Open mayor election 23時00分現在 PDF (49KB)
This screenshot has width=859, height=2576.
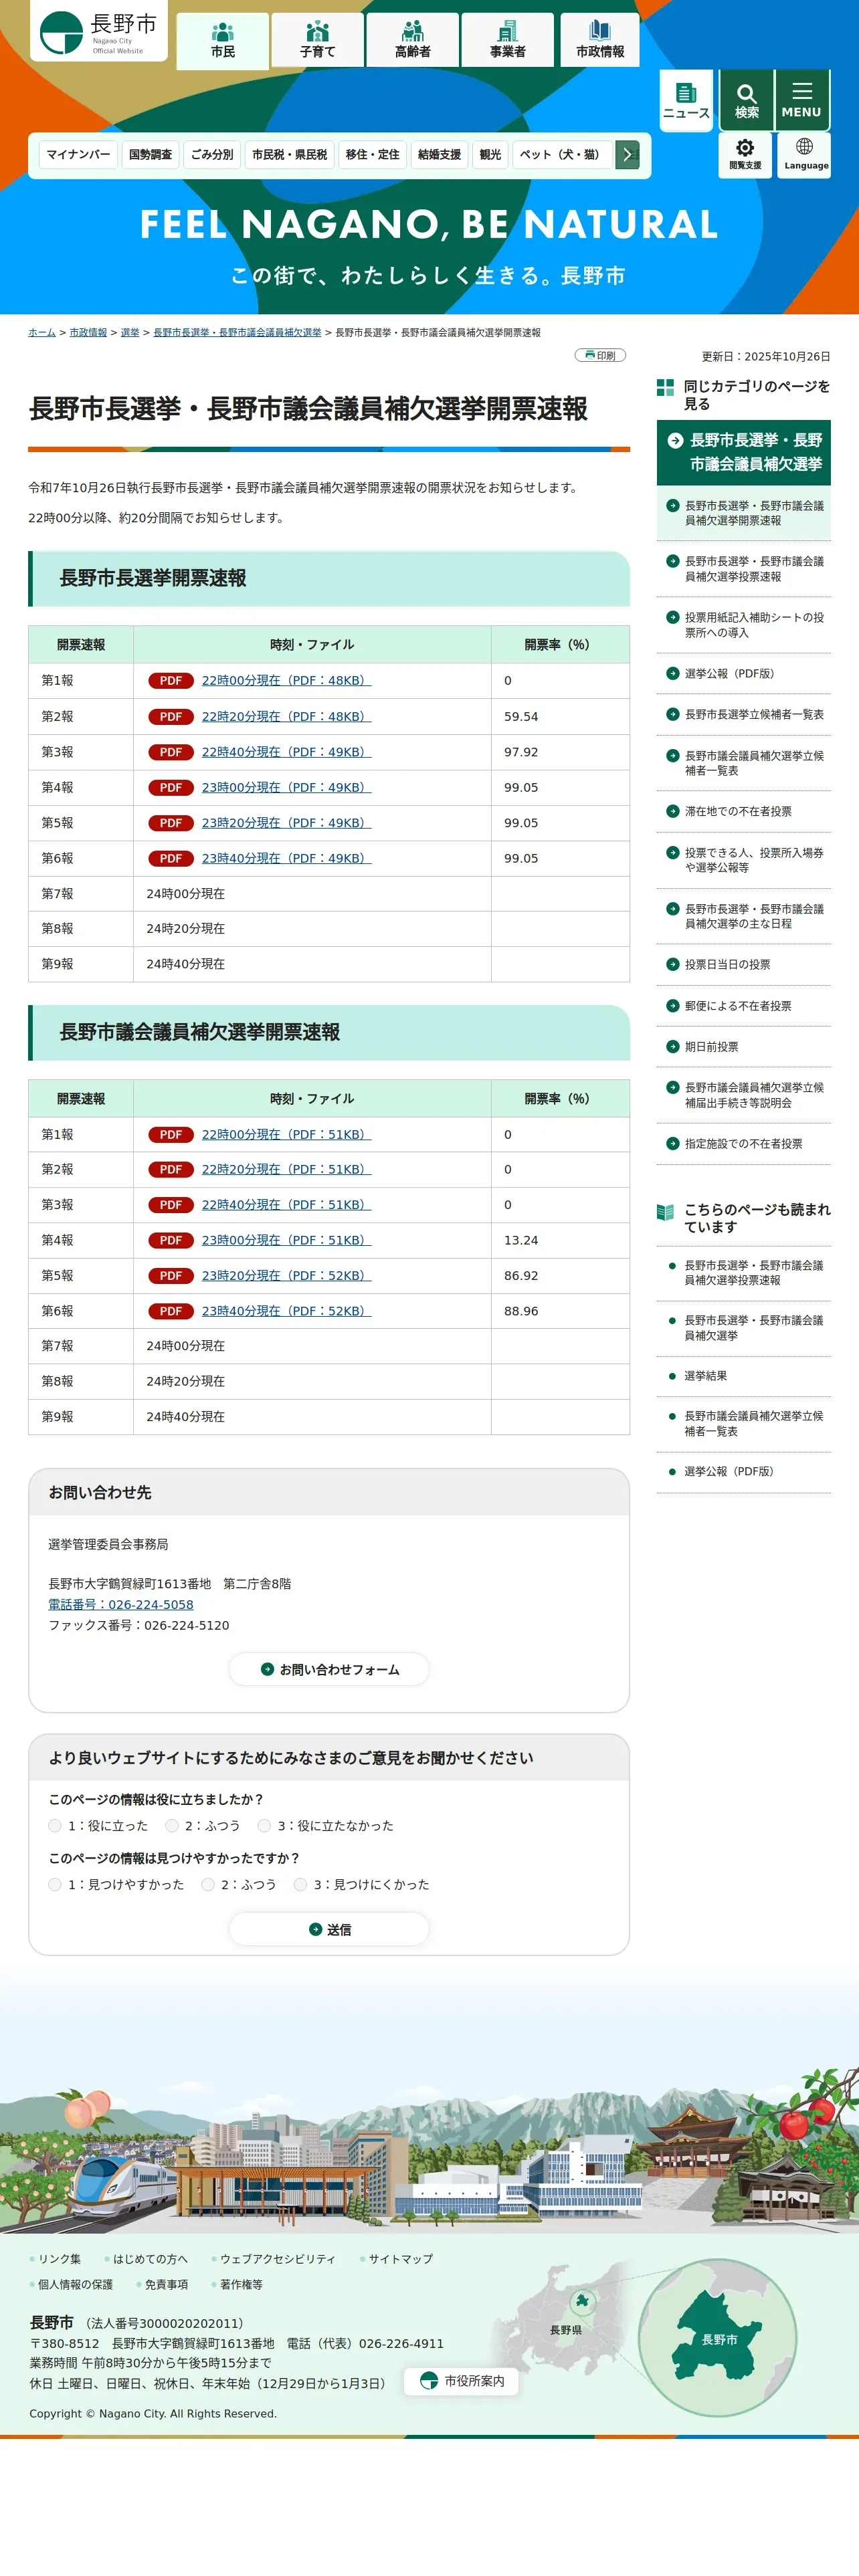click(x=286, y=787)
